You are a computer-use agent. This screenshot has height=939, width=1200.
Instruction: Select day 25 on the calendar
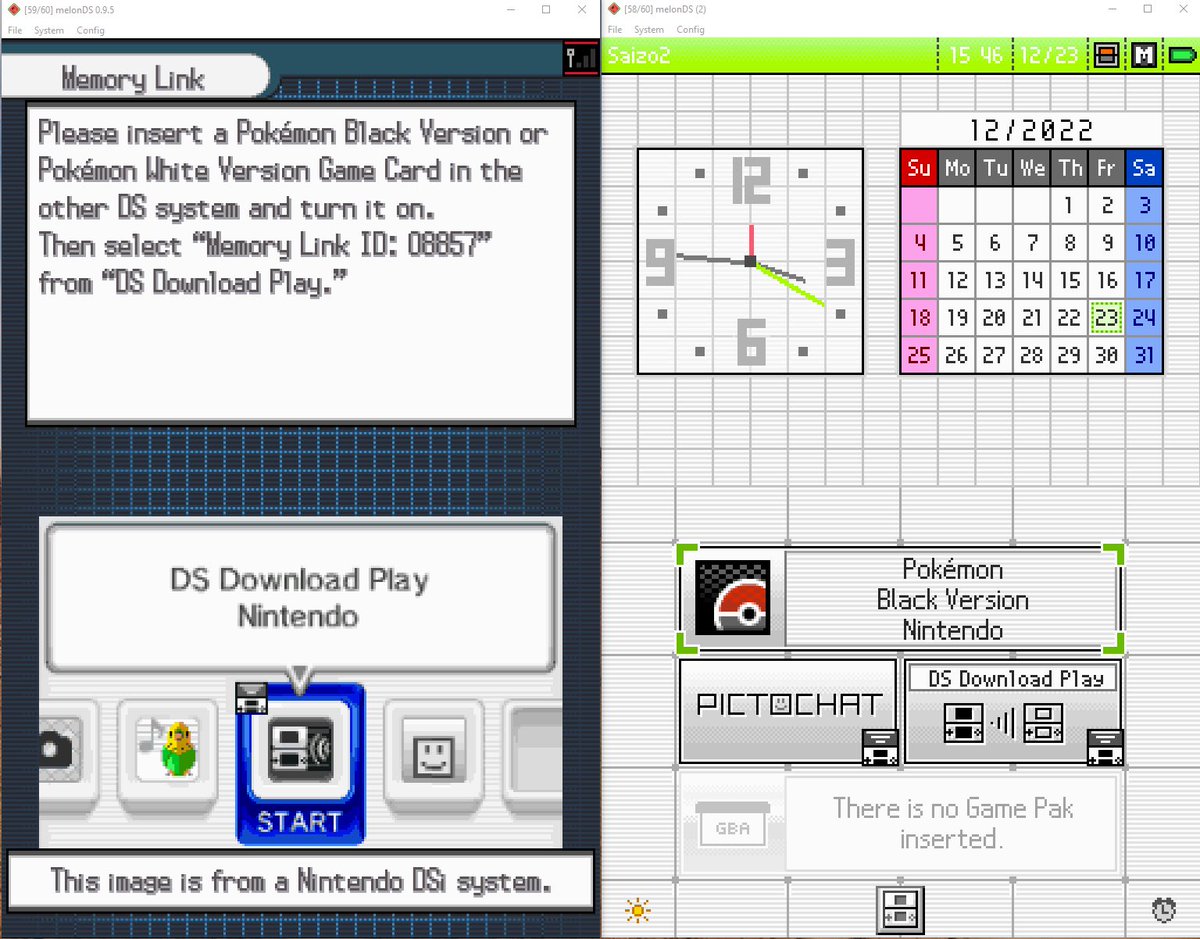[x=919, y=355]
